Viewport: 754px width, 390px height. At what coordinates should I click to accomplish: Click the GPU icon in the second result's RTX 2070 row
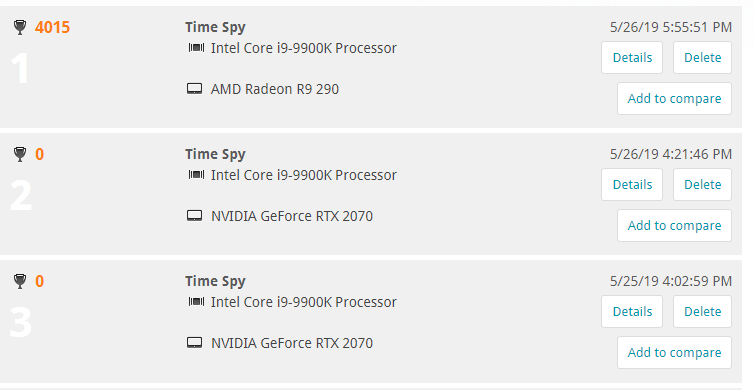194,215
